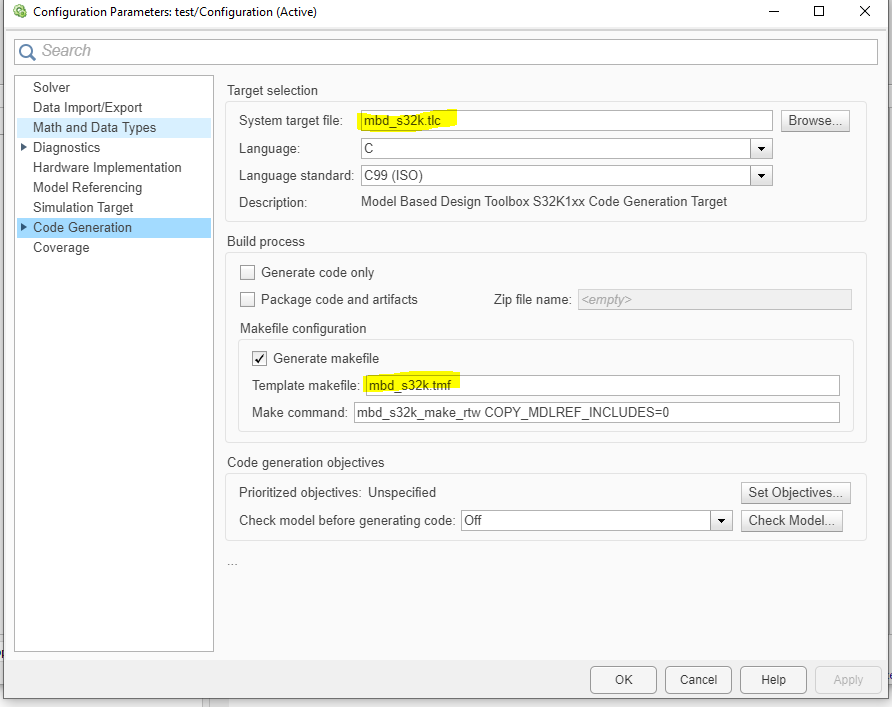Open Check model before generating code dropdown
Image resolution: width=892 pixels, height=707 pixels.
click(x=722, y=521)
